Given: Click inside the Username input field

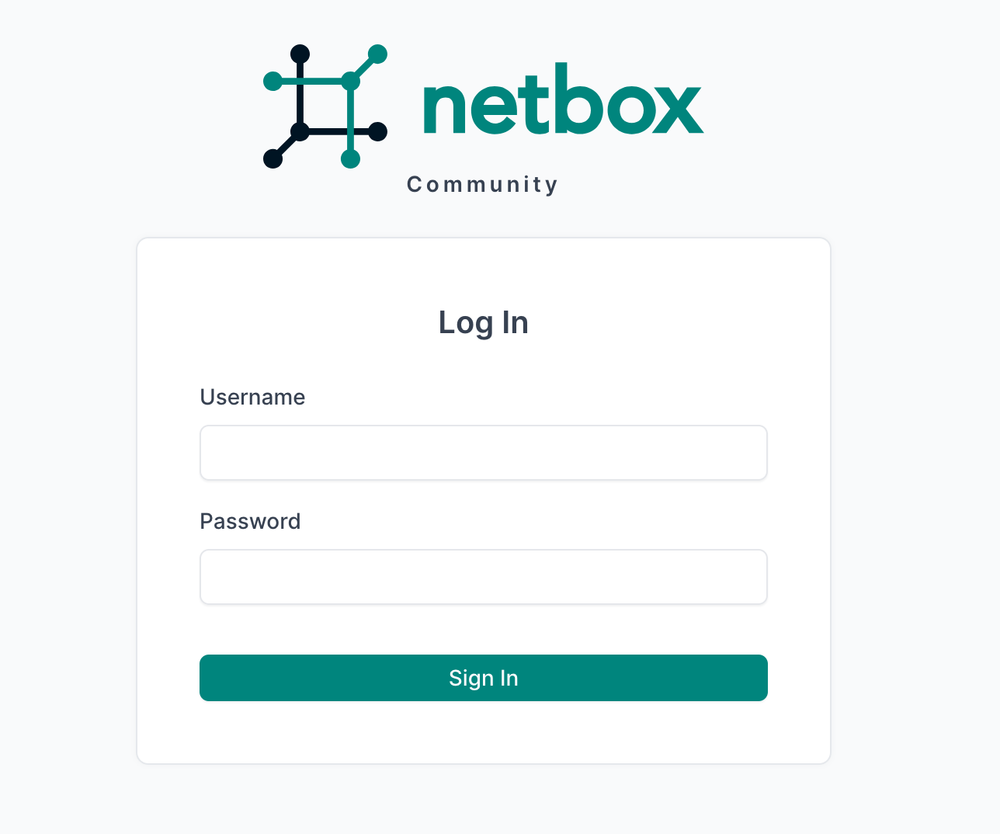Looking at the screenshot, I should click(x=483, y=452).
